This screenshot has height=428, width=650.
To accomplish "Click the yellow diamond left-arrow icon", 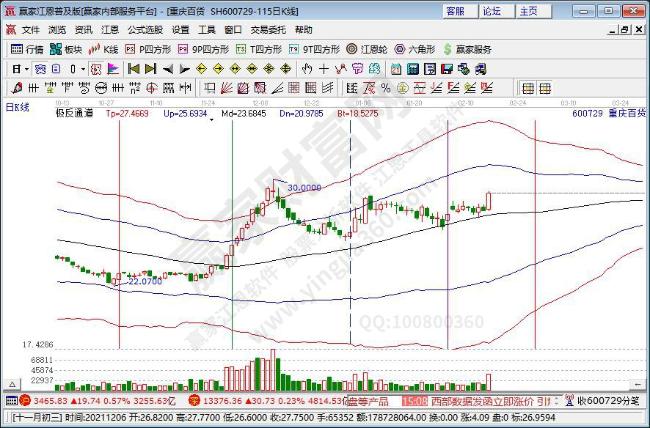I will point(201,69).
